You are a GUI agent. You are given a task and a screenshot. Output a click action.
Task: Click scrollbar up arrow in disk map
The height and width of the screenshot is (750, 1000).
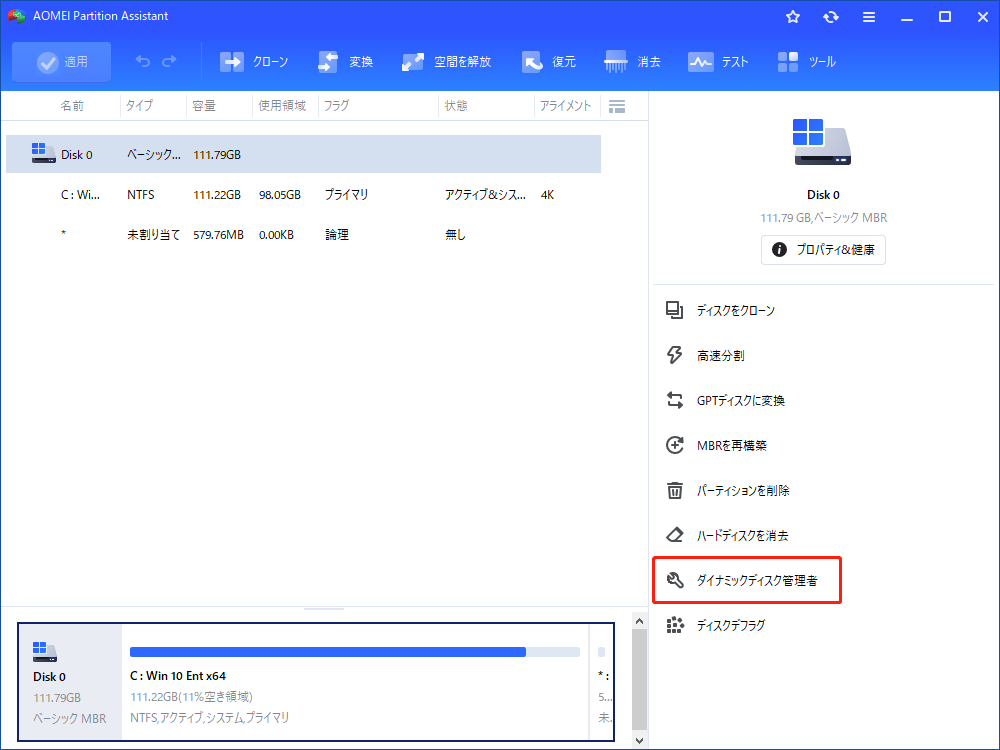coord(639,621)
